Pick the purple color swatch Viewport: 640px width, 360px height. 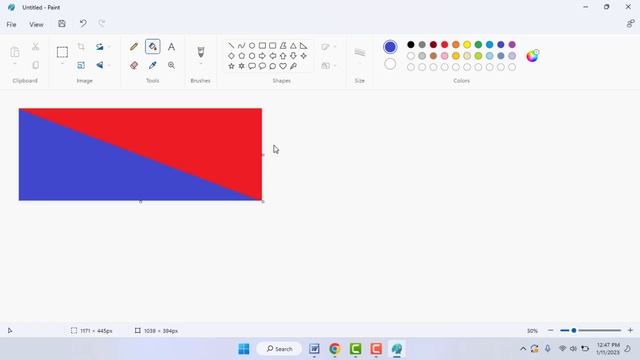pos(512,44)
